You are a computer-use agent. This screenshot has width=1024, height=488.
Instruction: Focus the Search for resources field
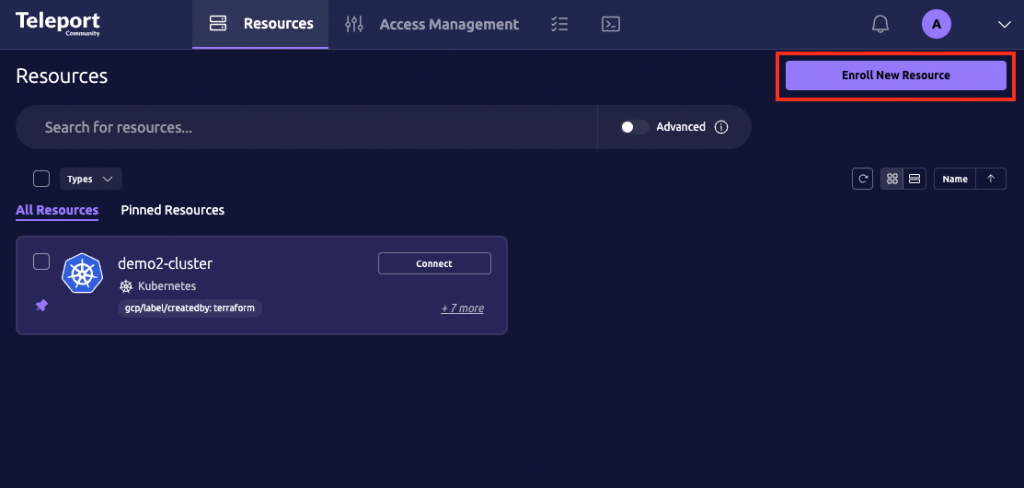tap(306, 127)
